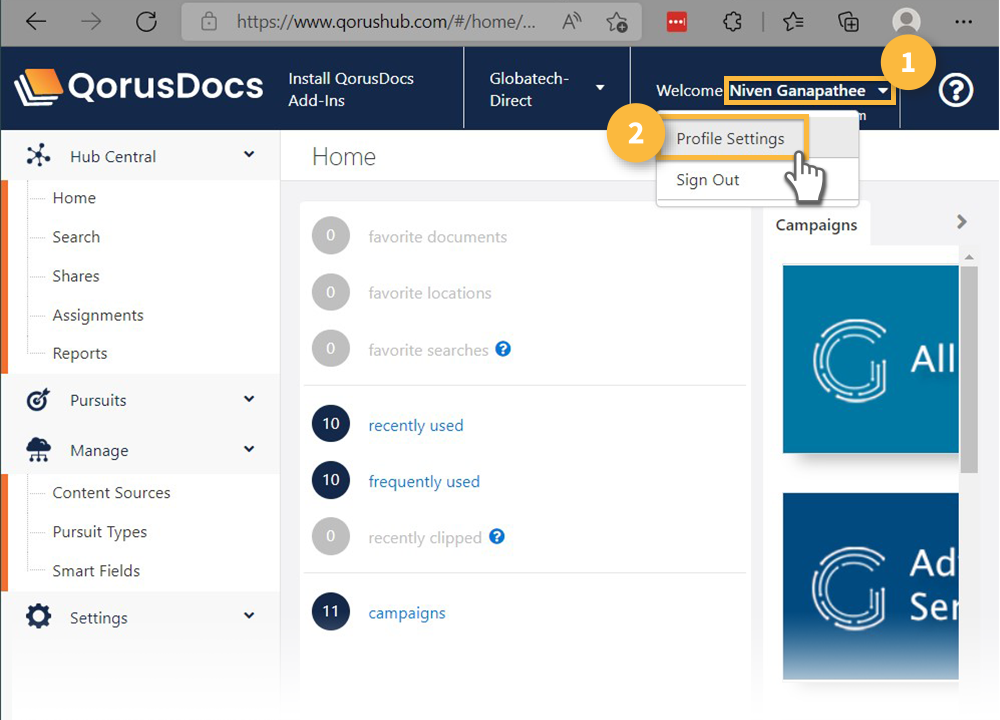Viewport: 1000px width, 720px height.
Task: Add page to favorites star icon
Action: pos(617,21)
